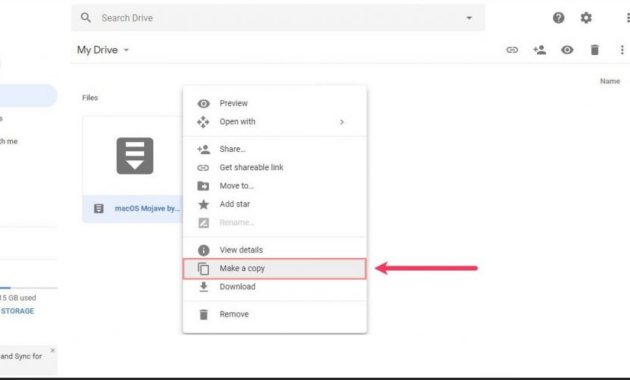The height and width of the screenshot is (380, 630).
Task: Choose Remove in the context menu
Action: [275, 314]
